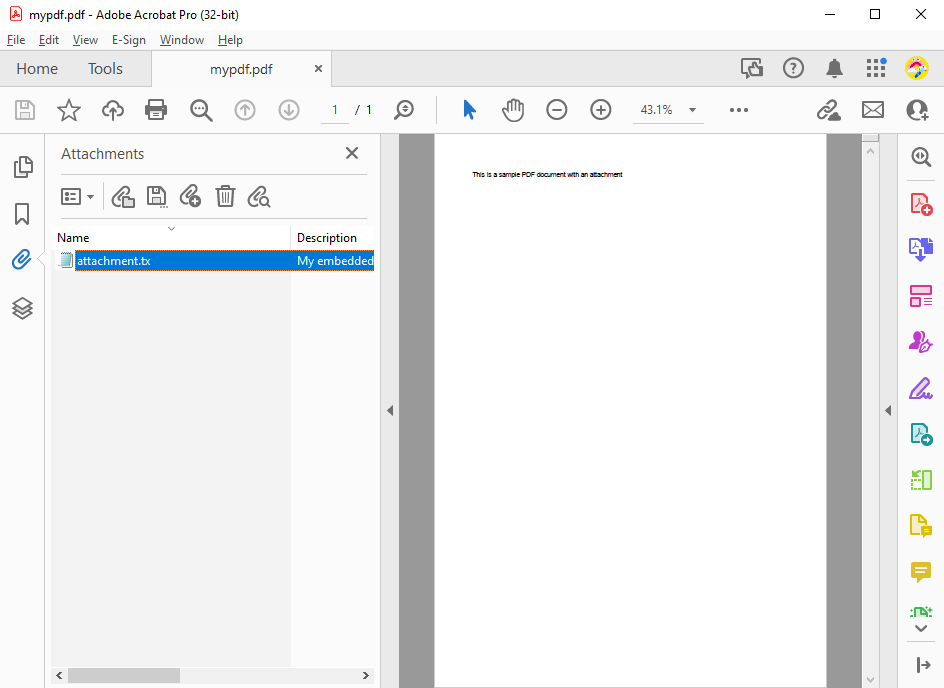944x688 pixels.
Task: Select attachment.txt in the attachments list
Action: pos(114,260)
